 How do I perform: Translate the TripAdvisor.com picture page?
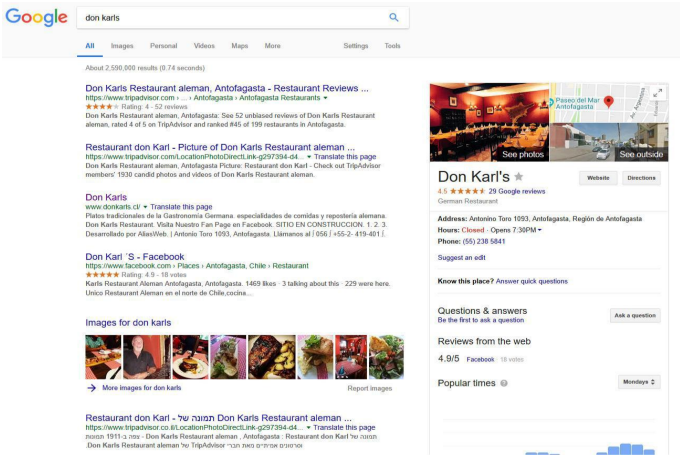pos(345,157)
